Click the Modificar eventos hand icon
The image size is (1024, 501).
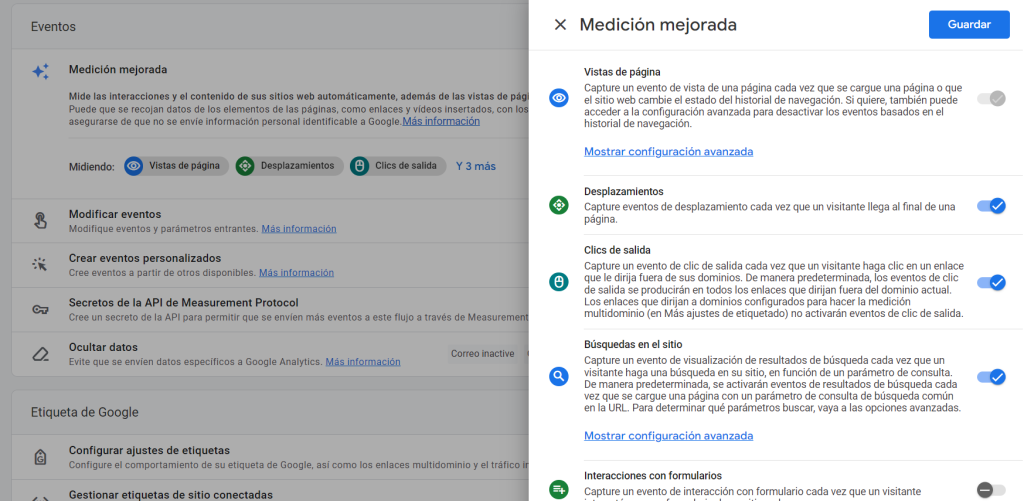coord(40,221)
